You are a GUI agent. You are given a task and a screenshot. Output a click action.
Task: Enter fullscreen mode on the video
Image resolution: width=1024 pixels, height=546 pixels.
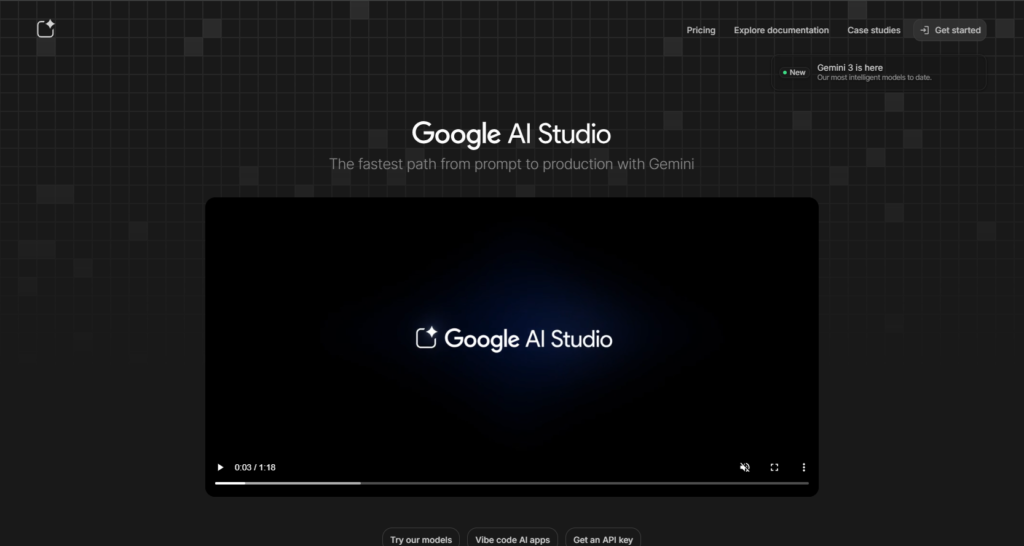(x=774, y=467)
